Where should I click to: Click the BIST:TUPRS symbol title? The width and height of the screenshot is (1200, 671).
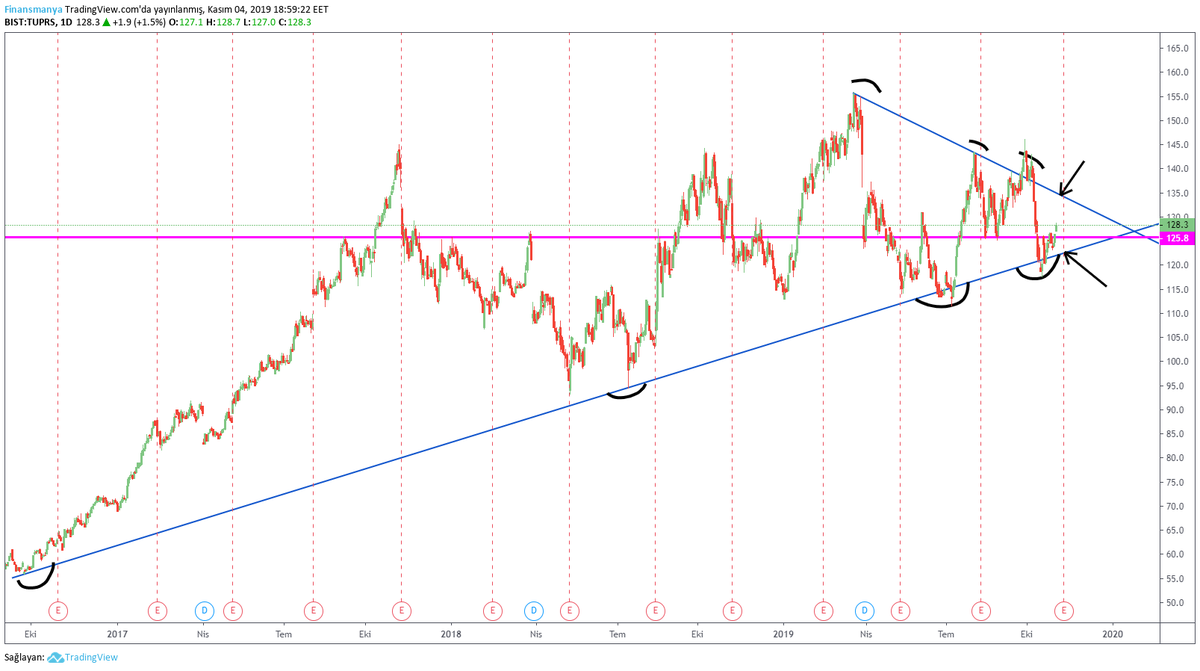pos(29,21)
